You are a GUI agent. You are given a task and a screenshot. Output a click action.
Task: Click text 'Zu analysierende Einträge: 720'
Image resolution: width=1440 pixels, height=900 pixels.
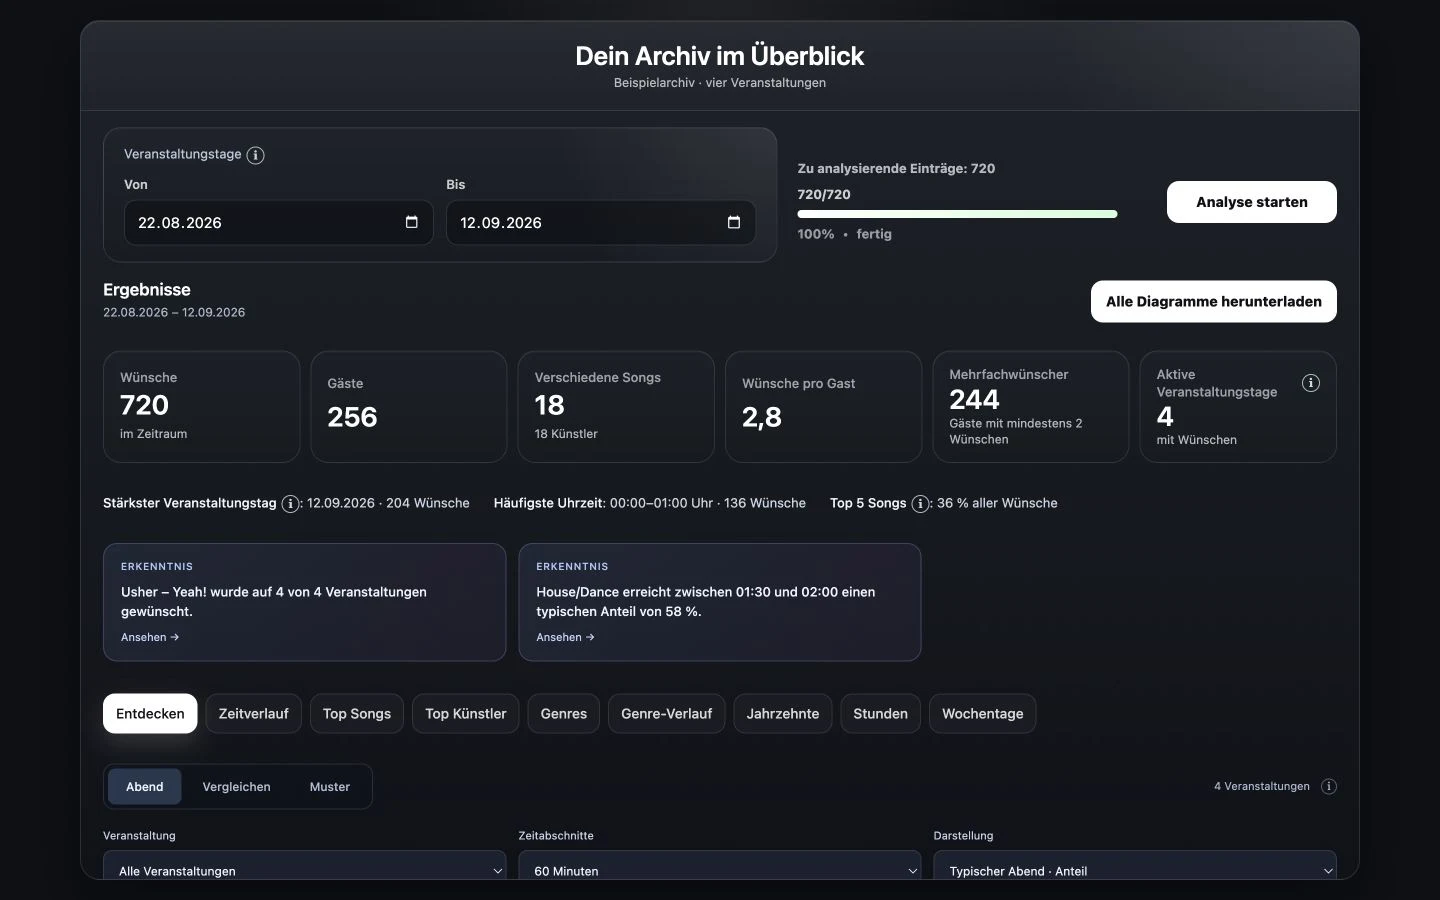896,169
